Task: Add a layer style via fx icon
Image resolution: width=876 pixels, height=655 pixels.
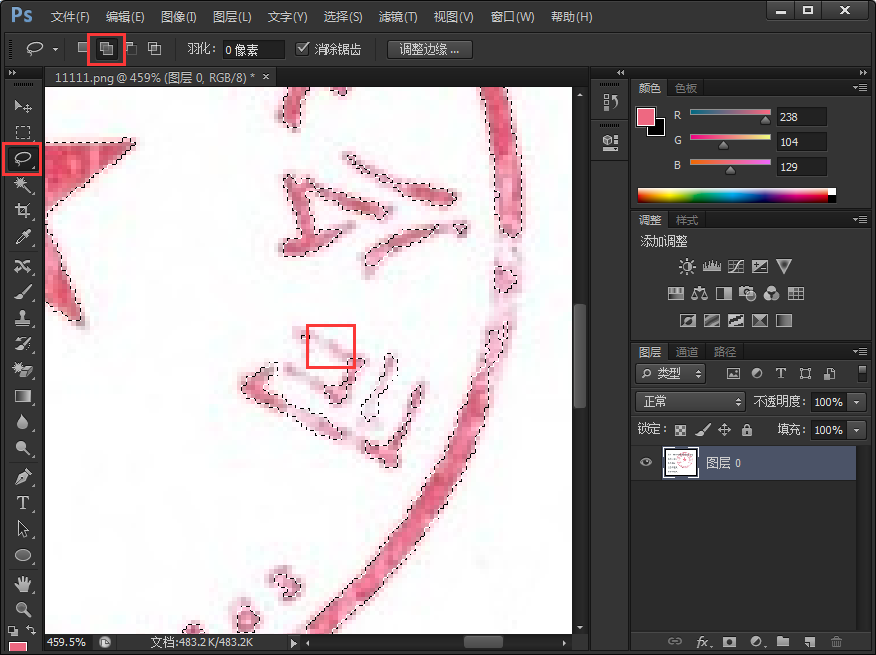Action: point(703,642)
